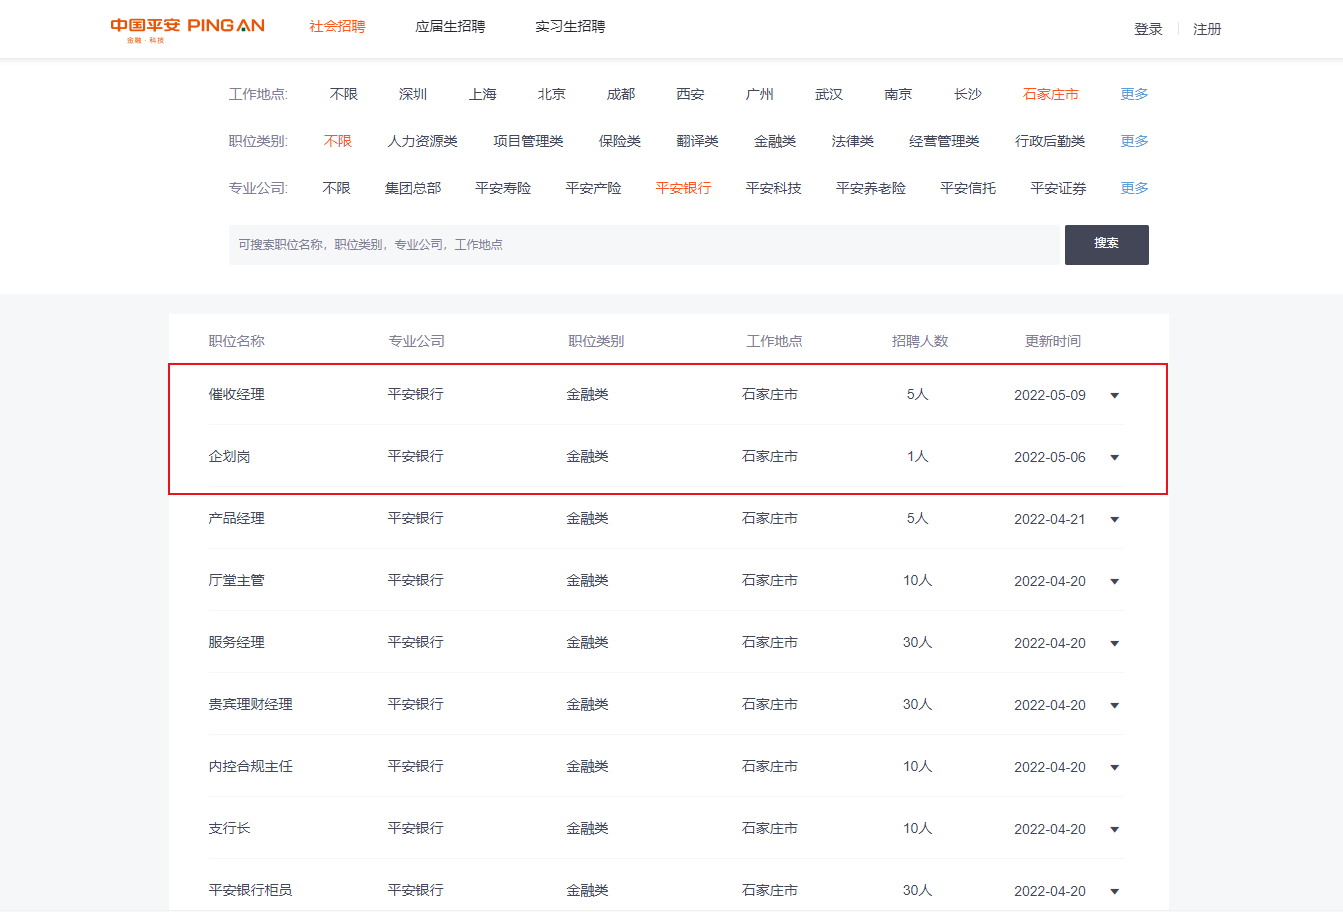Filter work location by 上海

tap(483, 94)
